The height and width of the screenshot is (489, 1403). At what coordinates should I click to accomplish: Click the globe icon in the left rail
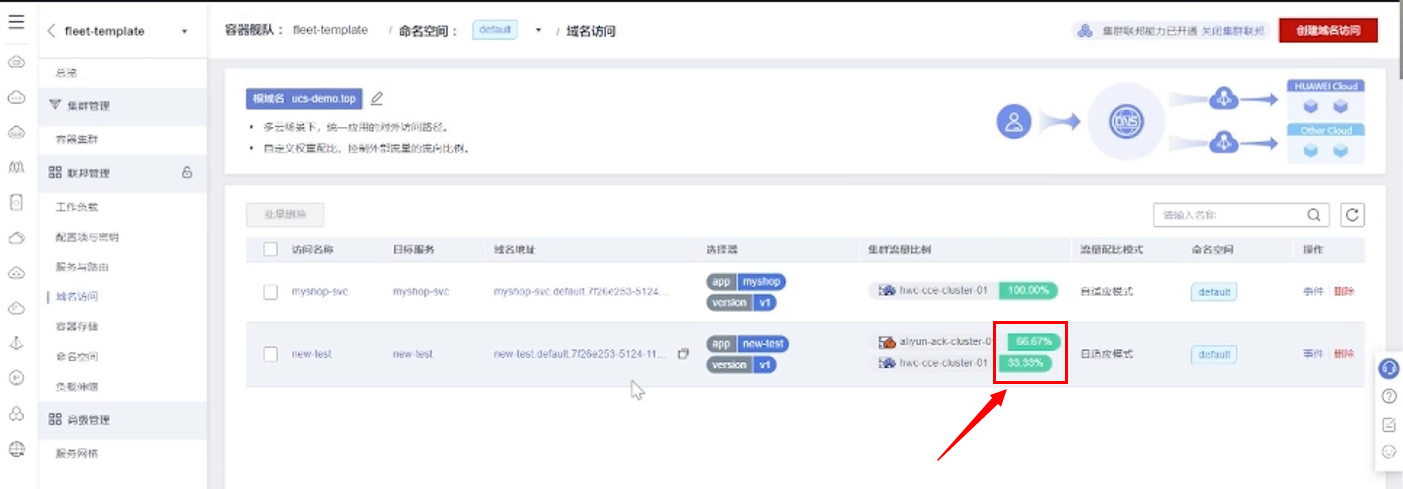[16, 449]
